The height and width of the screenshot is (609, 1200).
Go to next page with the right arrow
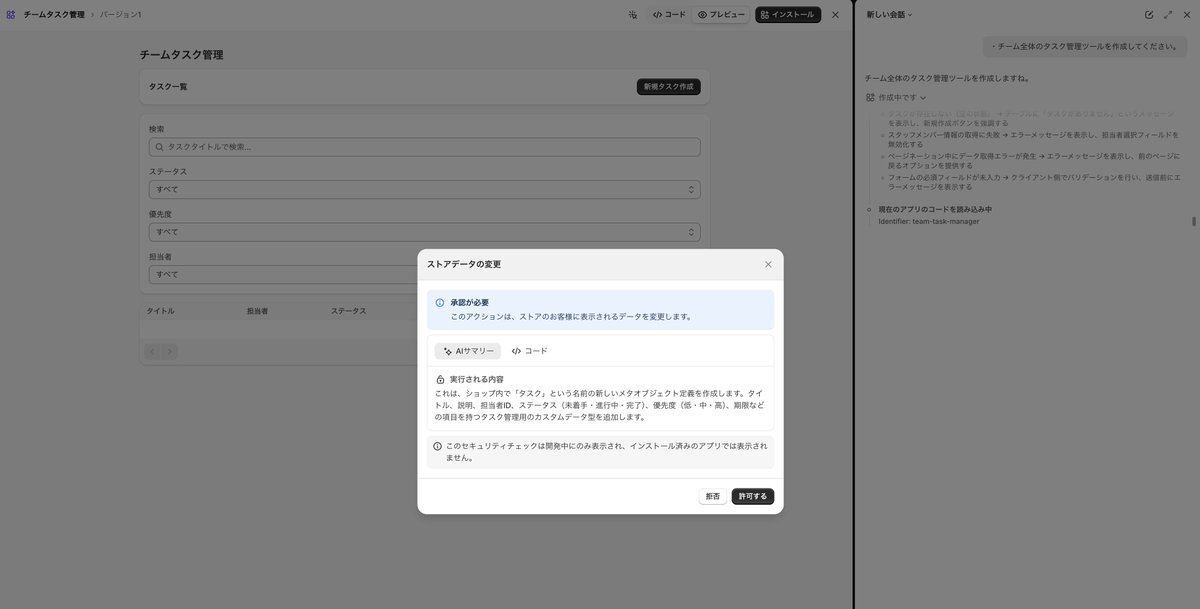coord(170,352)
